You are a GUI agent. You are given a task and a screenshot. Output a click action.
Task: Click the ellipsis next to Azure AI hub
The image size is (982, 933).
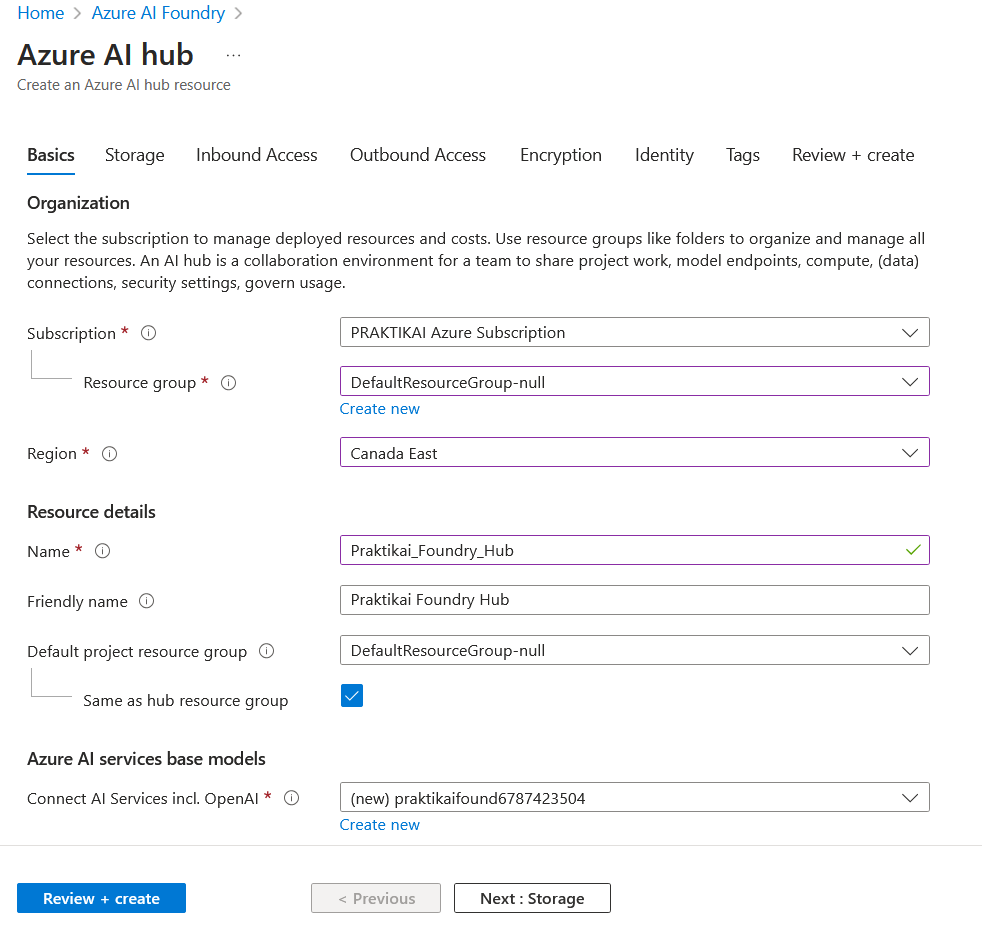(233, 55)
